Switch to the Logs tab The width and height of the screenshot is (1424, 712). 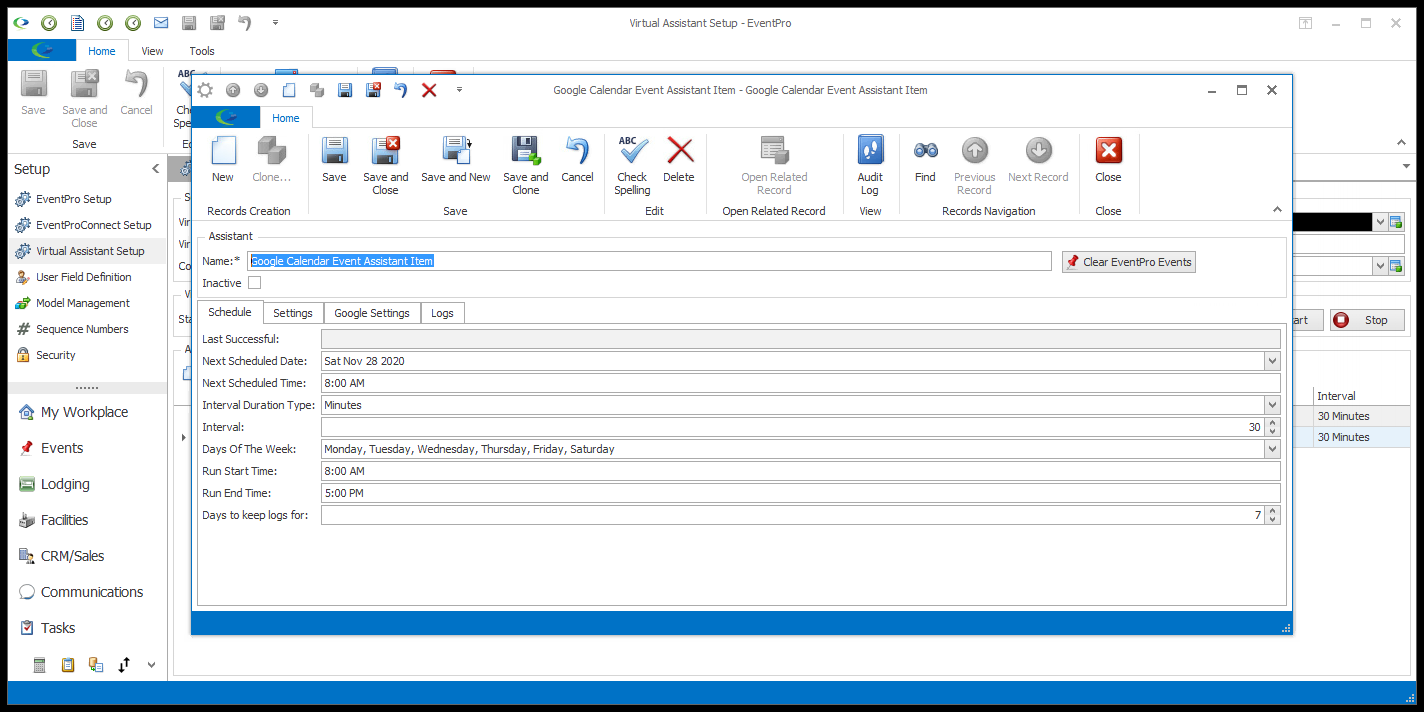tap(442, 313)
